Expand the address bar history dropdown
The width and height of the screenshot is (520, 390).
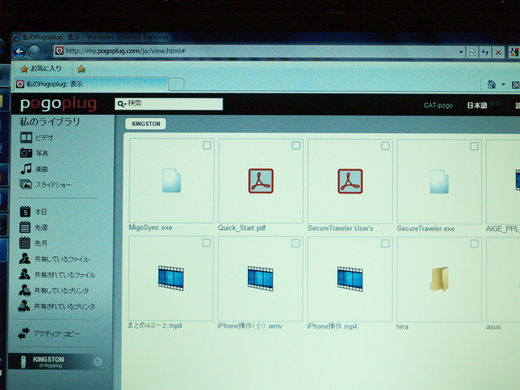(461, 52)
